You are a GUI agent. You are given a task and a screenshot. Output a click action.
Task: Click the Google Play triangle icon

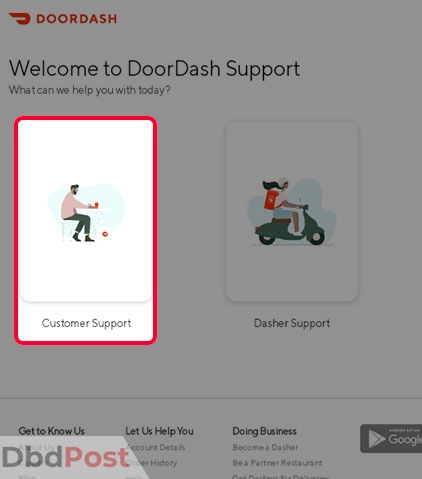(377, 439)
